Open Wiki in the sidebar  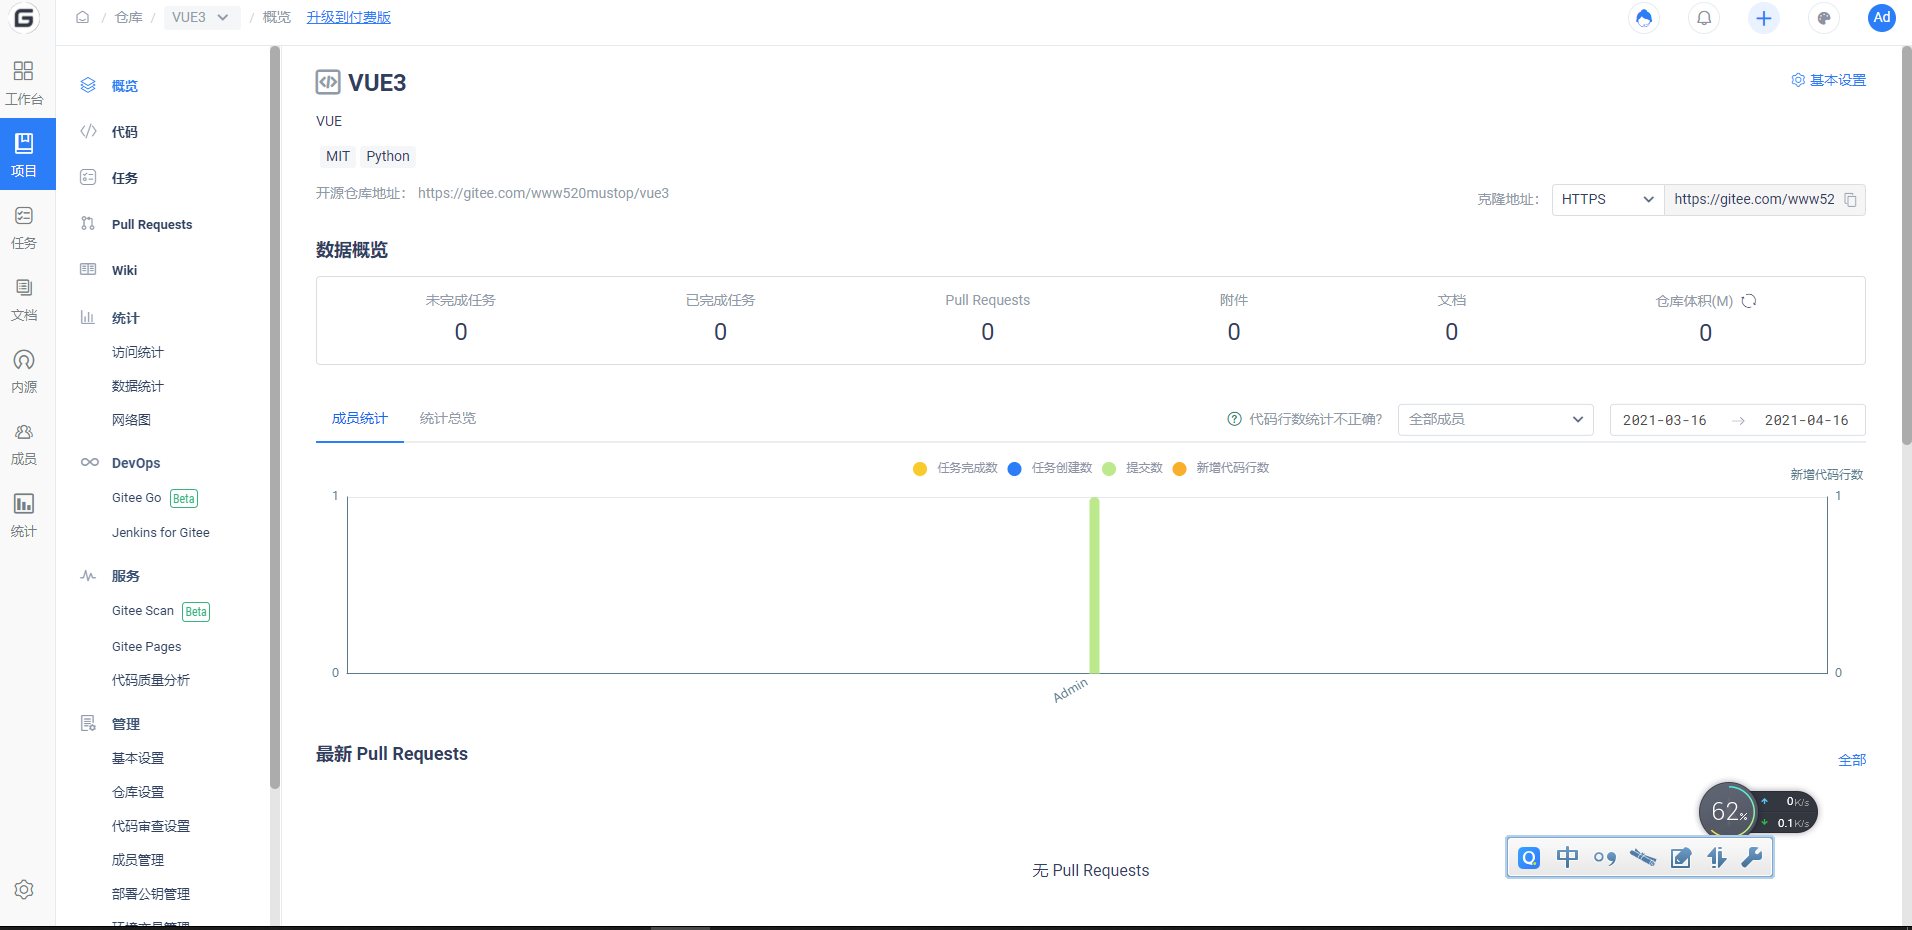124,270
